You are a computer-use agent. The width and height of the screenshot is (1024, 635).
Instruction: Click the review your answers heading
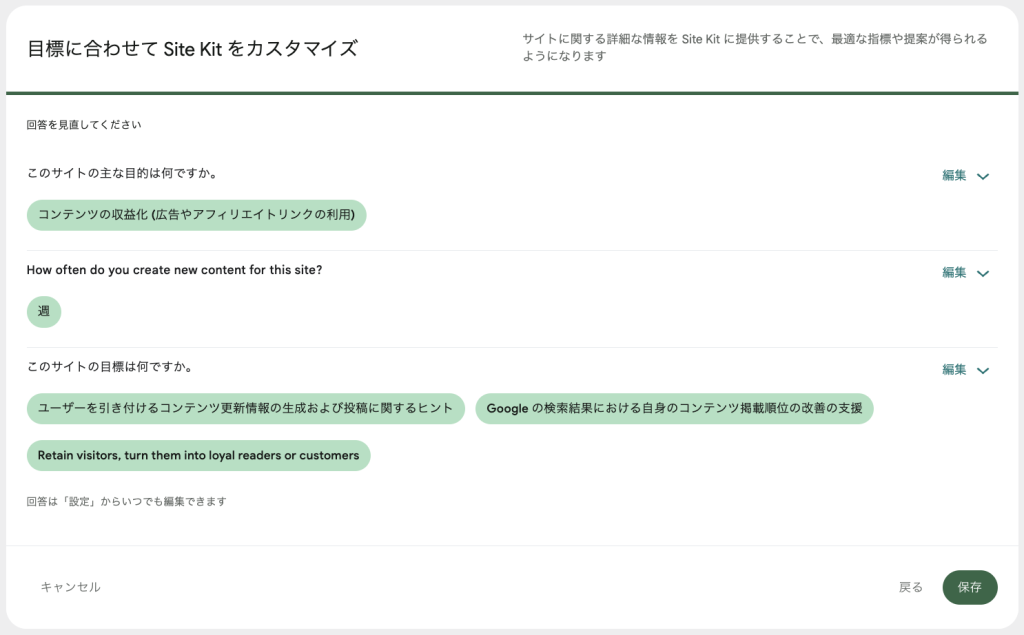[84, 124]
